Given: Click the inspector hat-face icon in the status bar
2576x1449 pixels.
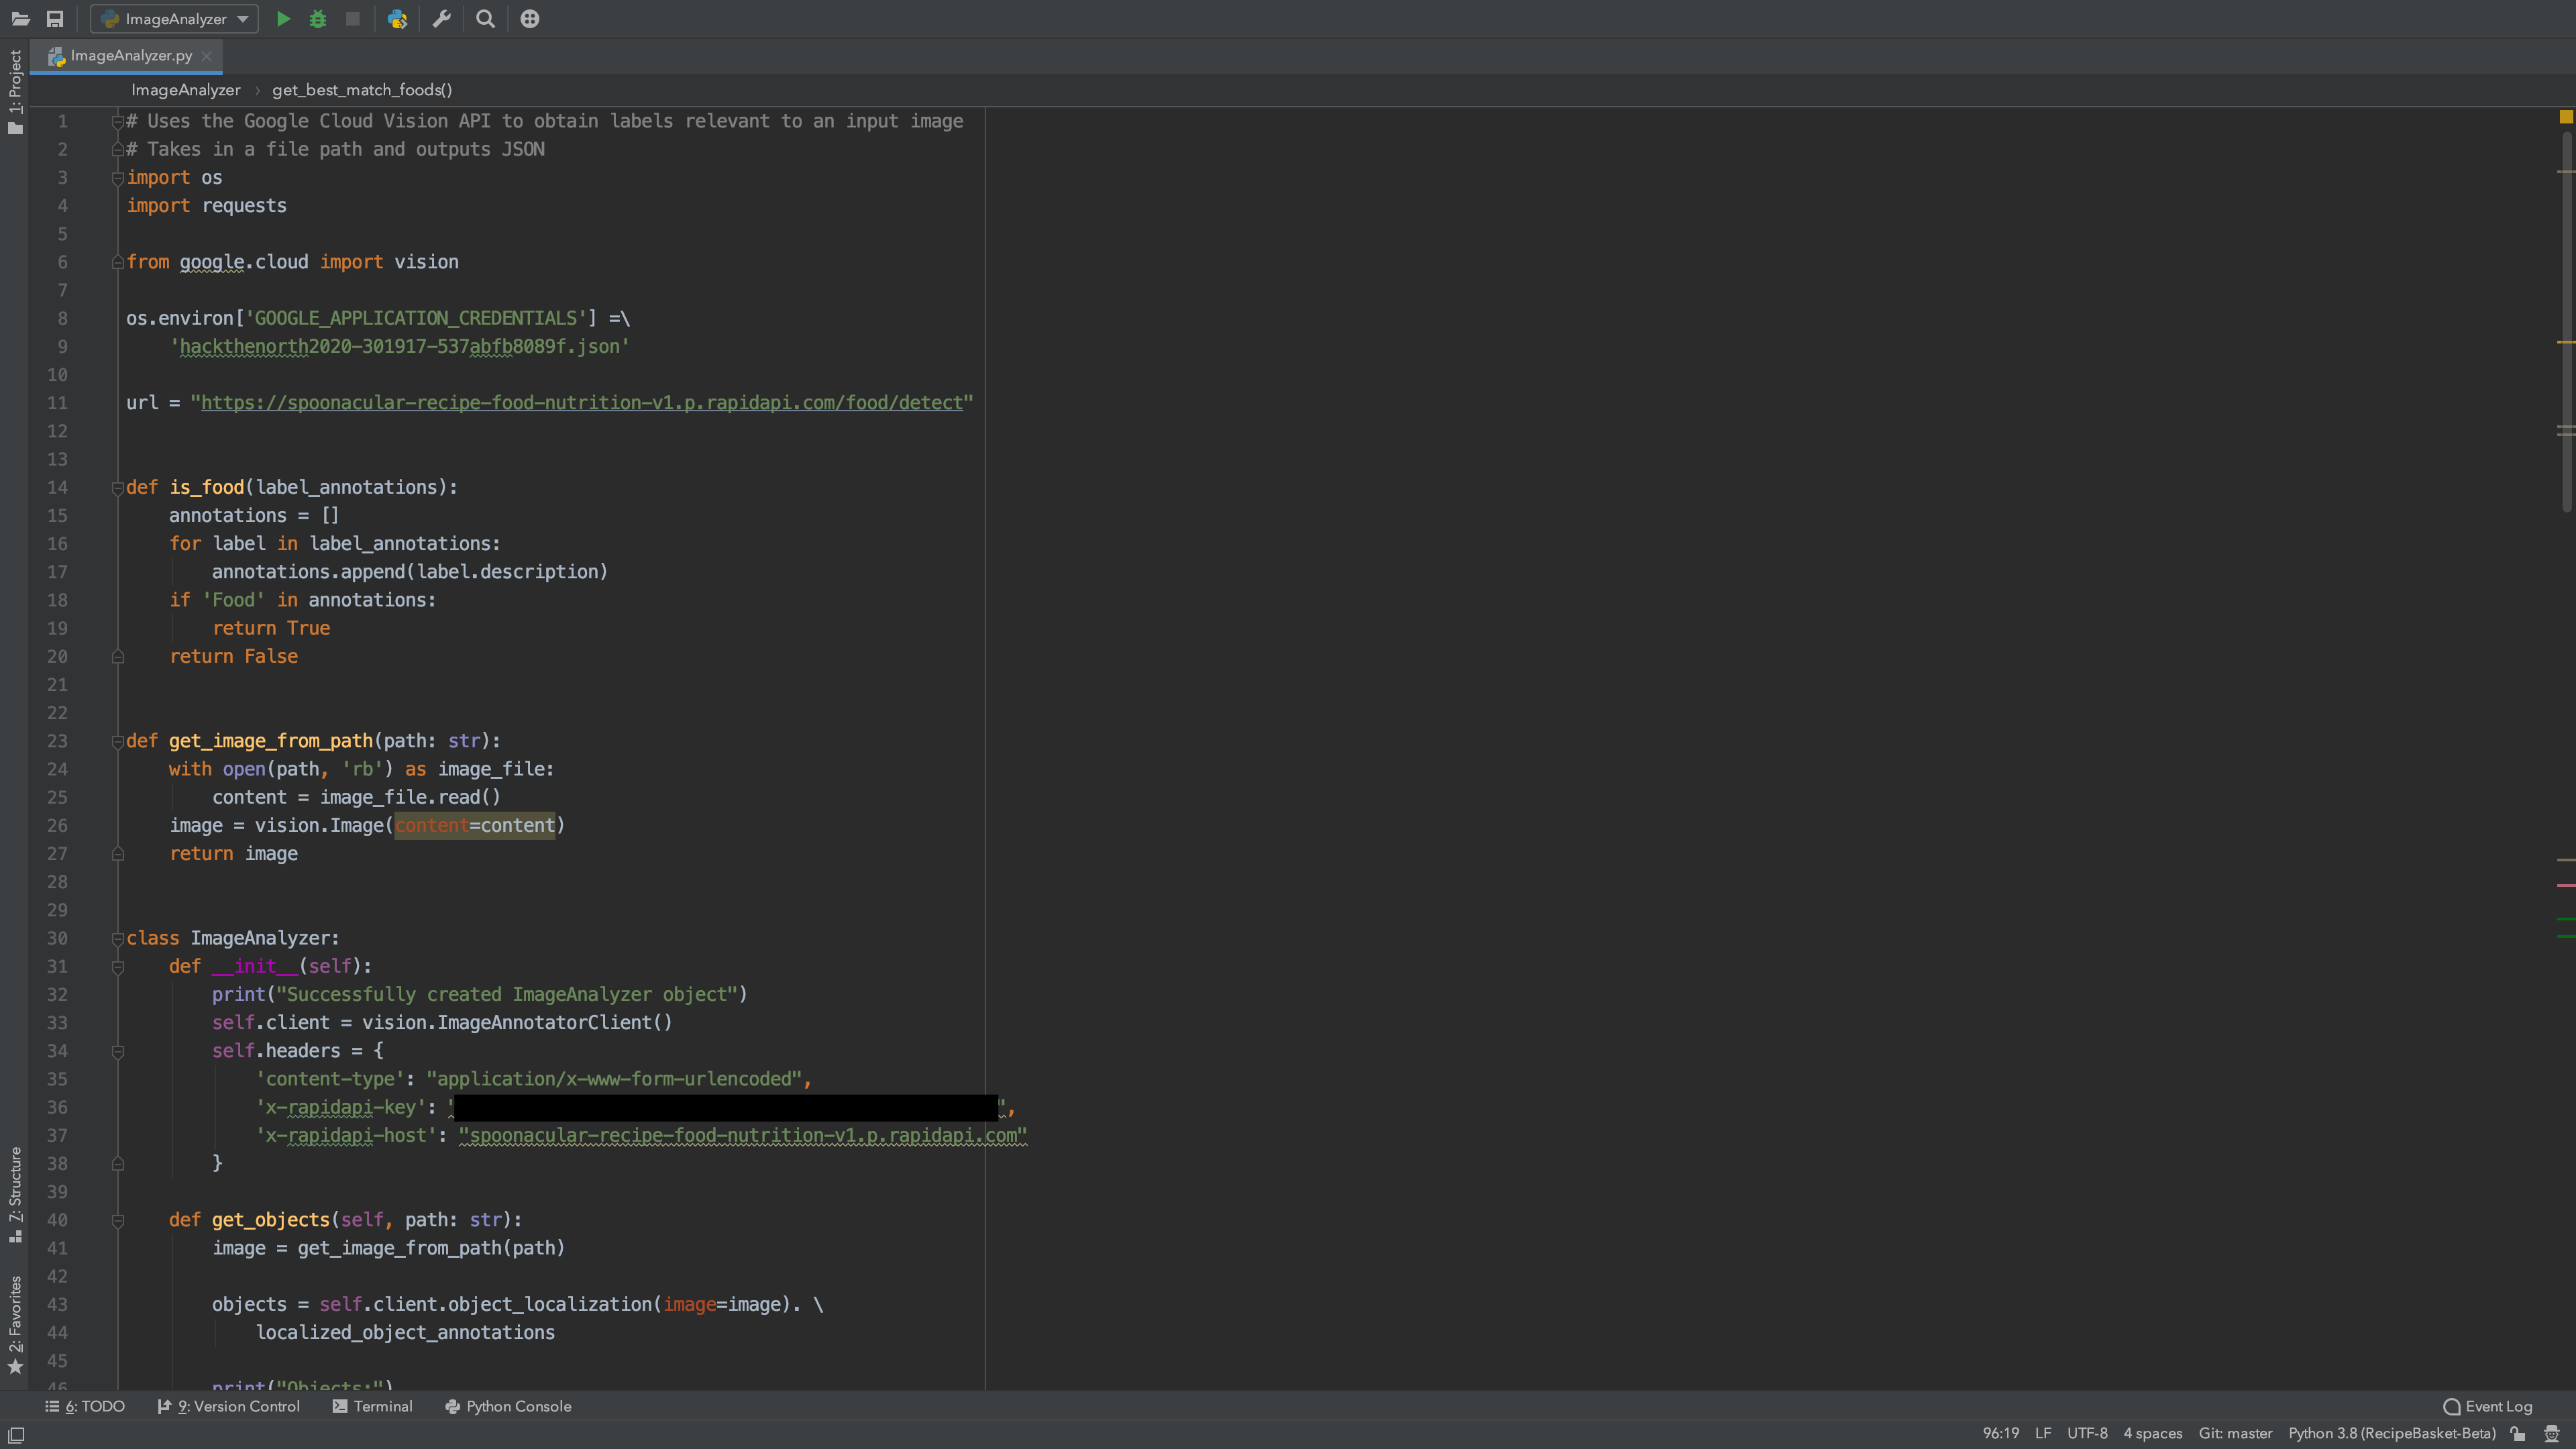Looking at the screenshot, I should 2551,1433.
